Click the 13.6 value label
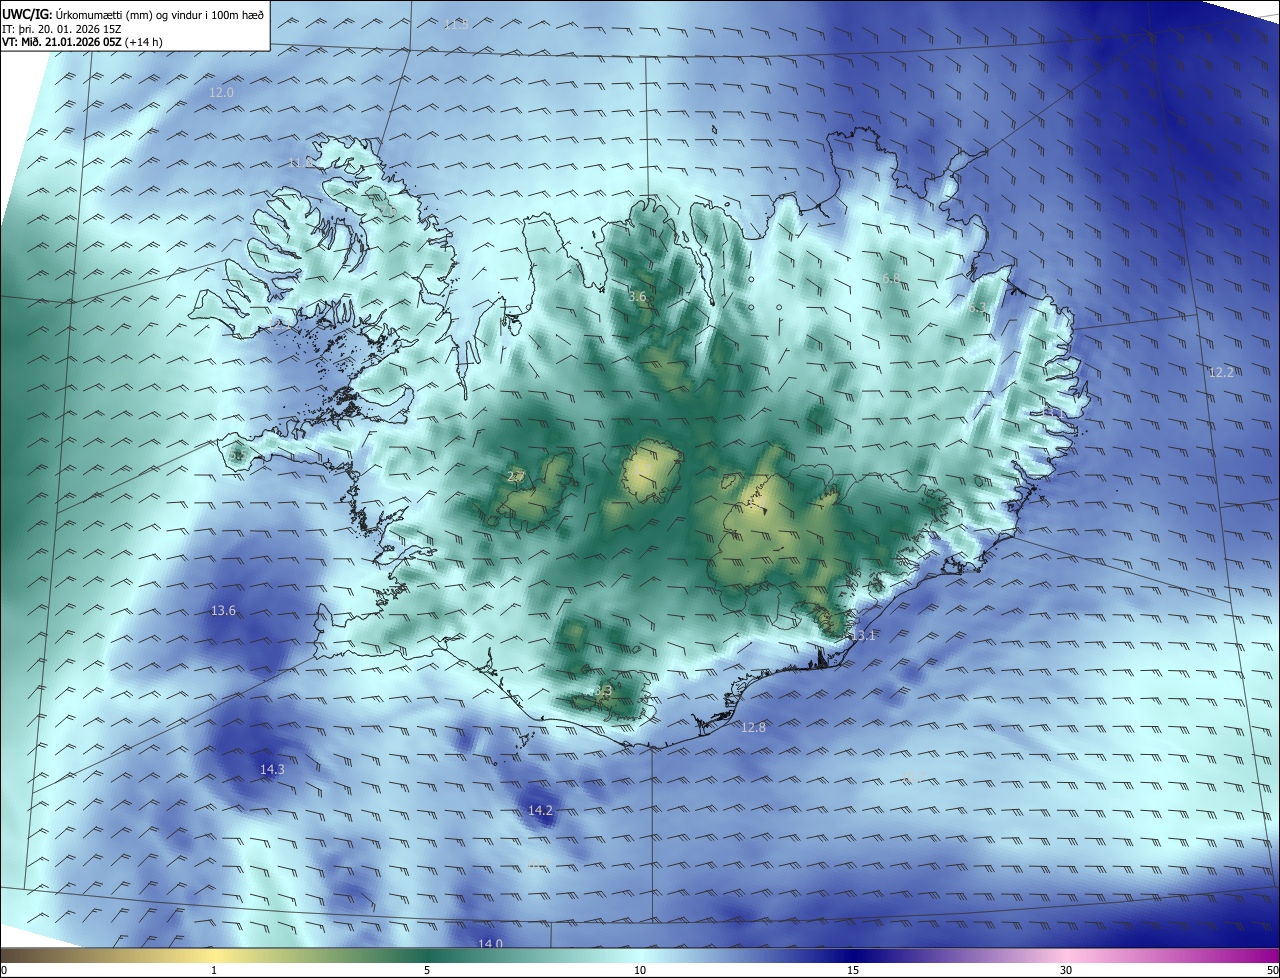 pyautogui.click(x=223, y=610)
